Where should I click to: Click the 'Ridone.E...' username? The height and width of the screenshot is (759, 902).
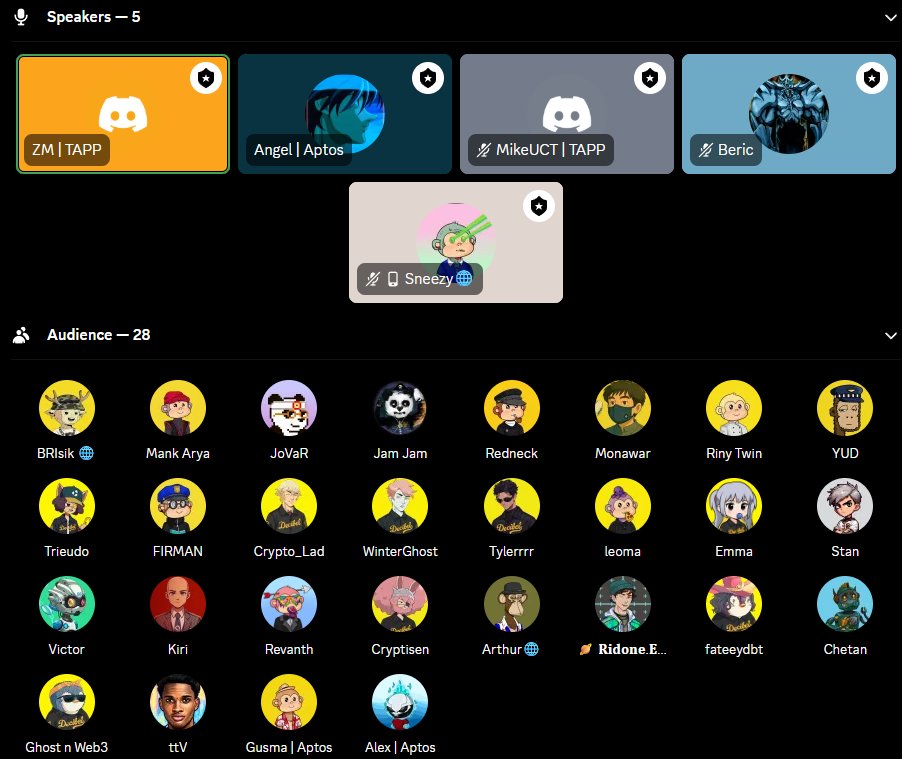632,649
